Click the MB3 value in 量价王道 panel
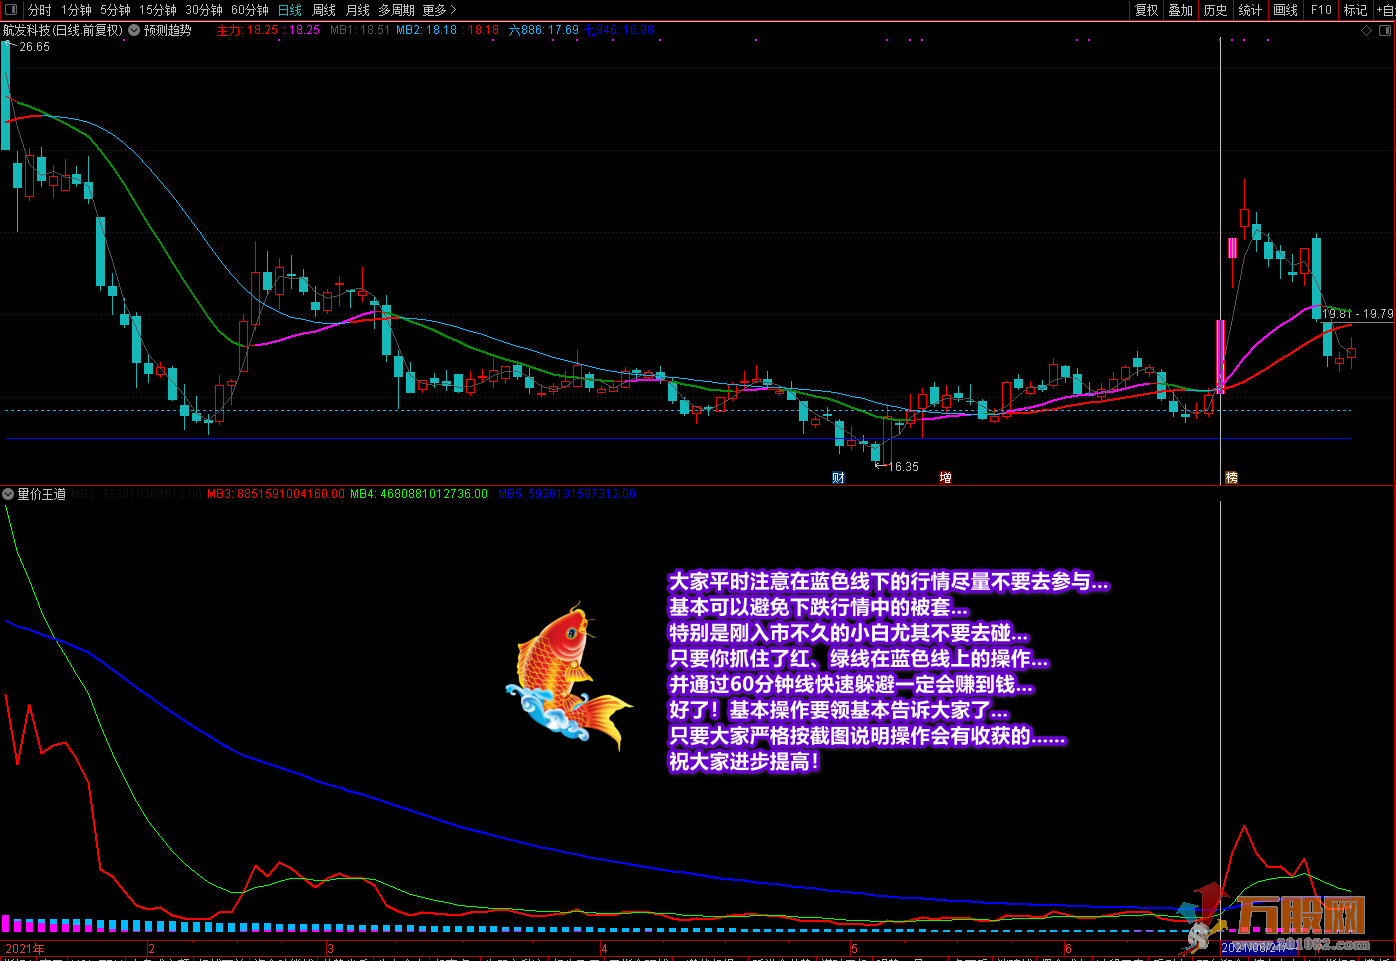1396x961 pixels. pyautogui.click(x=276, y=494)
